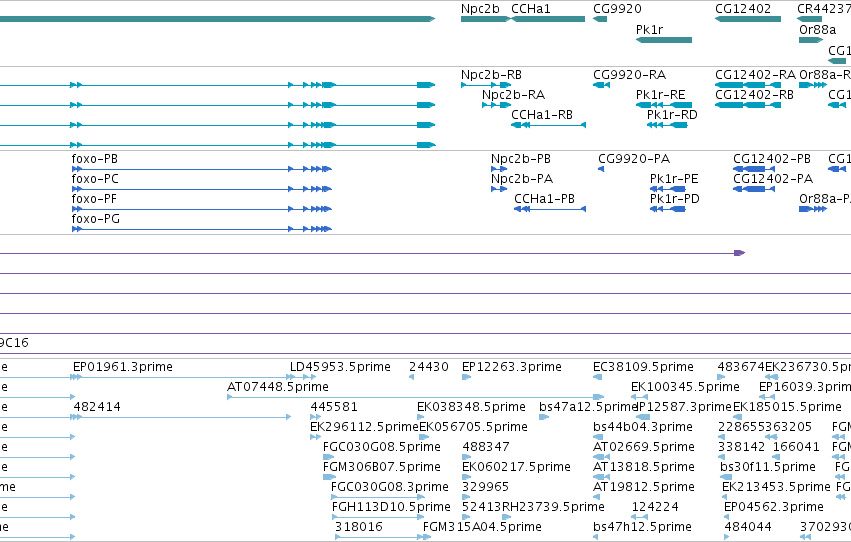Open the EP04562.3prime EST label

pyautogui.click(x=774, y=507)
